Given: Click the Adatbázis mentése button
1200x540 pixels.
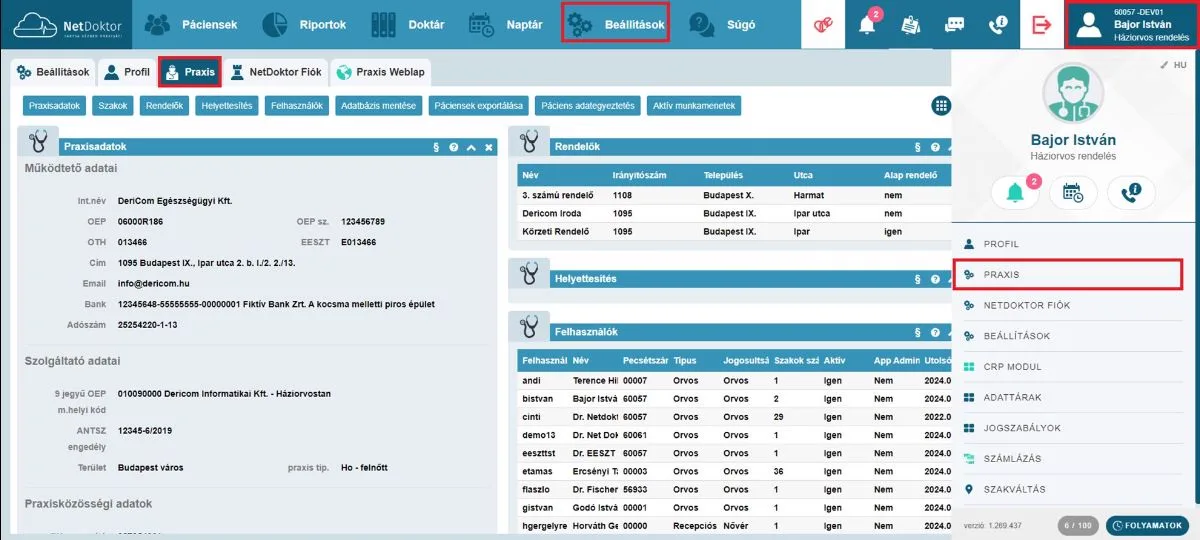Looking at the screenshot, I should pyautogui.click(x=379, y=105).
